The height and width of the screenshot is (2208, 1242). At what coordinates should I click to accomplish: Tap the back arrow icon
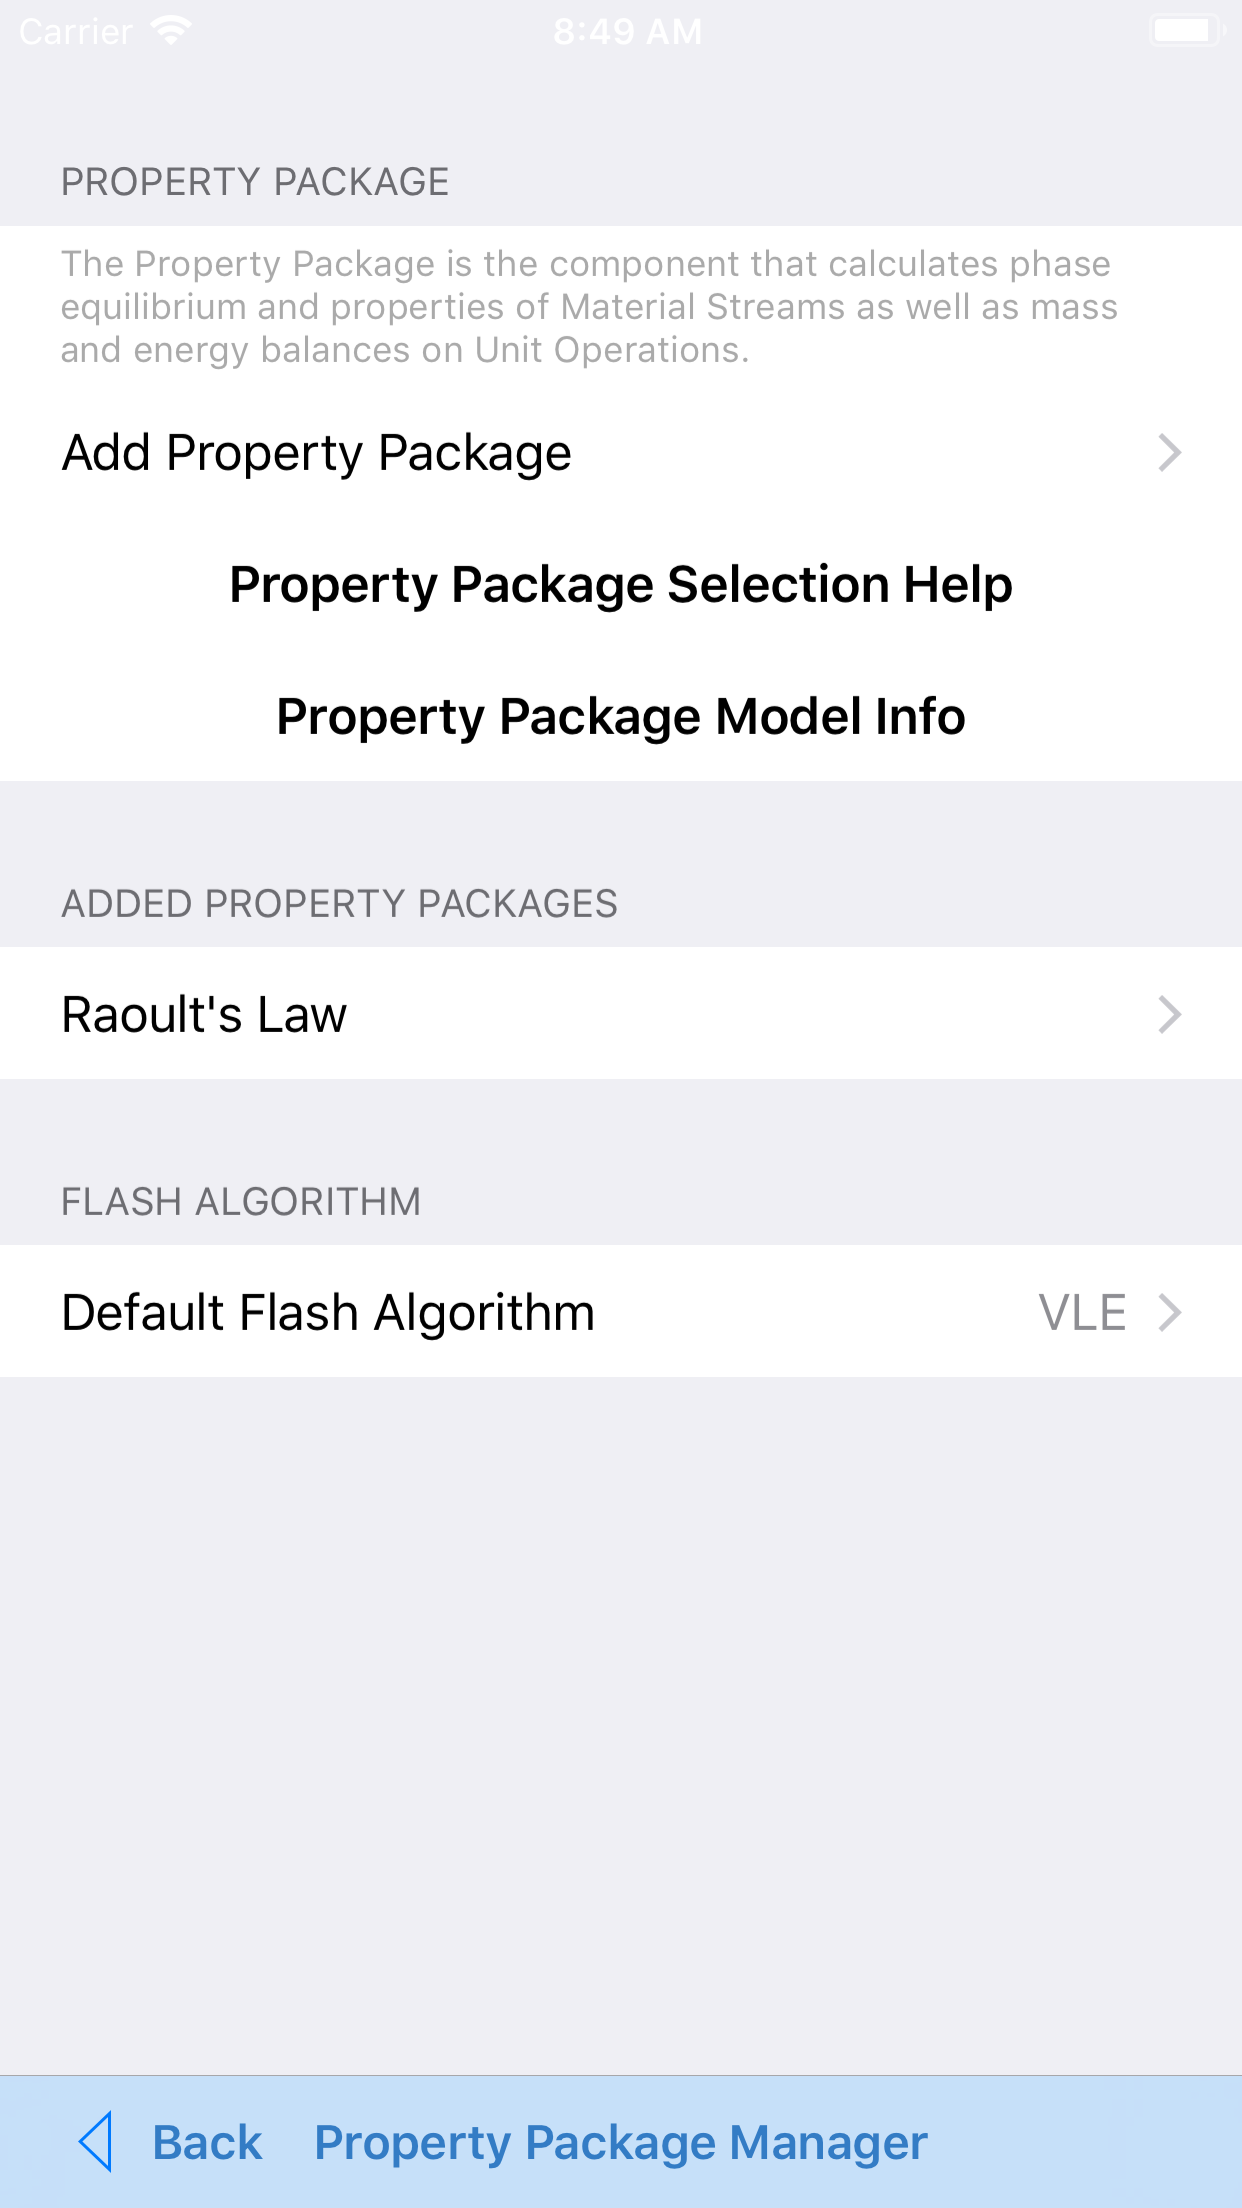click(x=96, y=2141)
